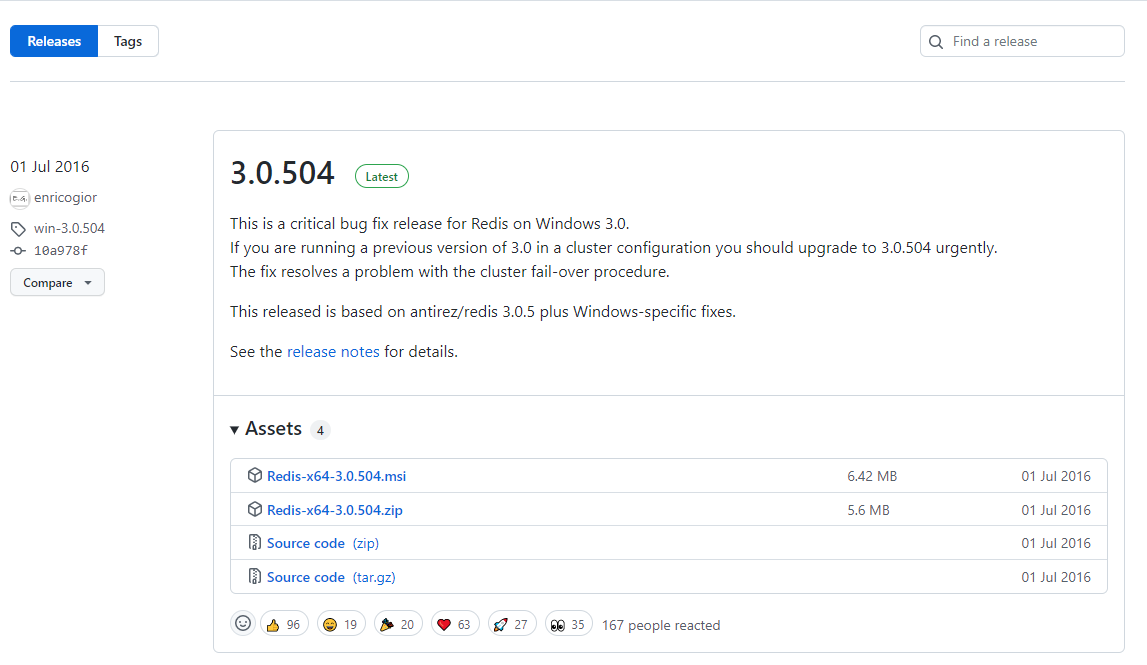Toggle eyes reaction with 35
Image resolution: width=1147 pixels, height=665 pixels.
point(568,624)
